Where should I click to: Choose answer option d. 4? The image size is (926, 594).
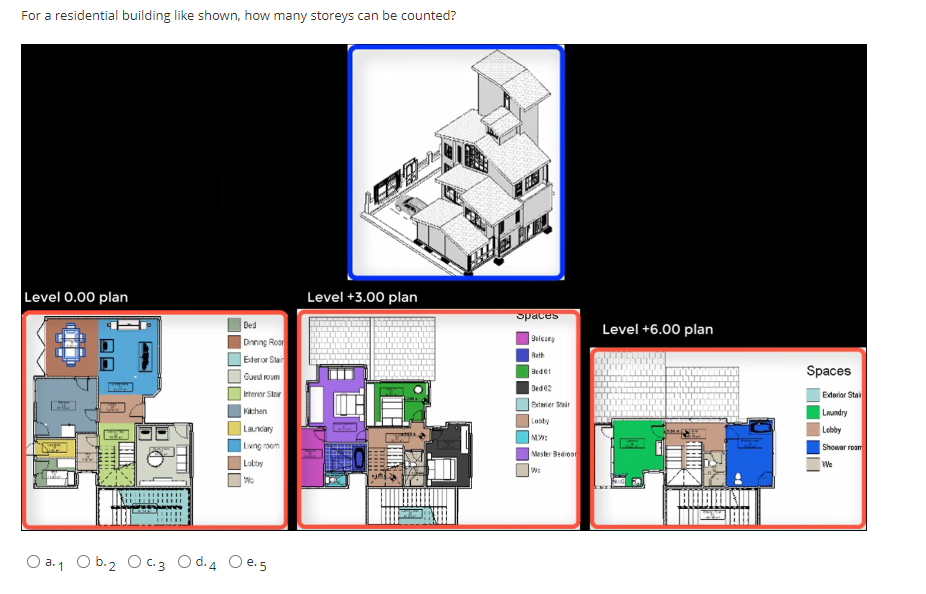[184, 561]
